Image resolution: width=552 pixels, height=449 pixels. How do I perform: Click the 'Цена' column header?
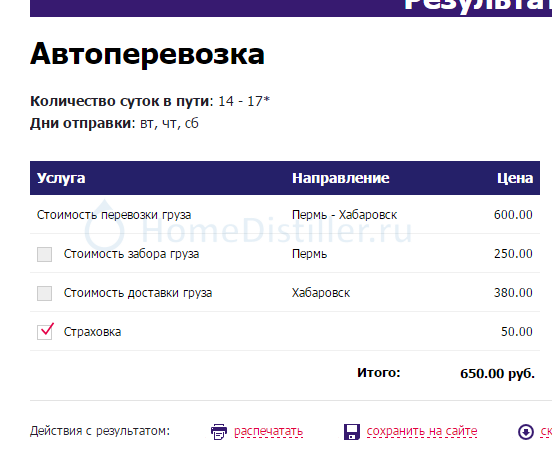[x=515, y=178]
